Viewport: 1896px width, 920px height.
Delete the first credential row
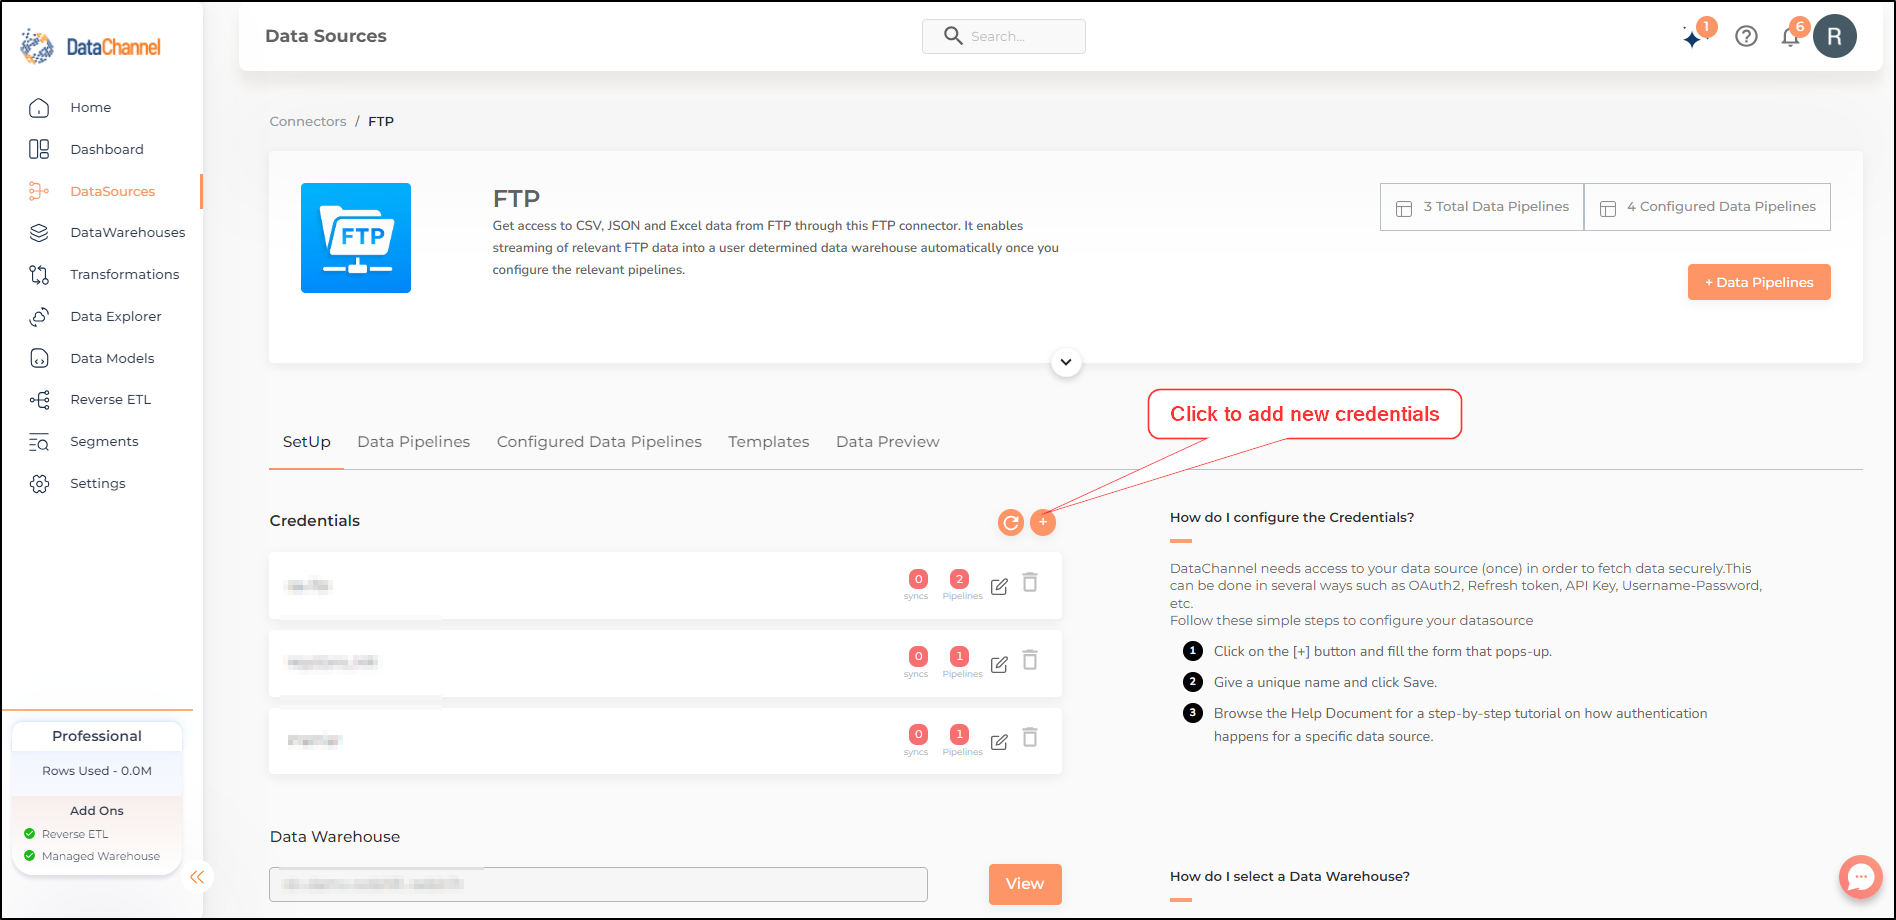pos(1030,582)
